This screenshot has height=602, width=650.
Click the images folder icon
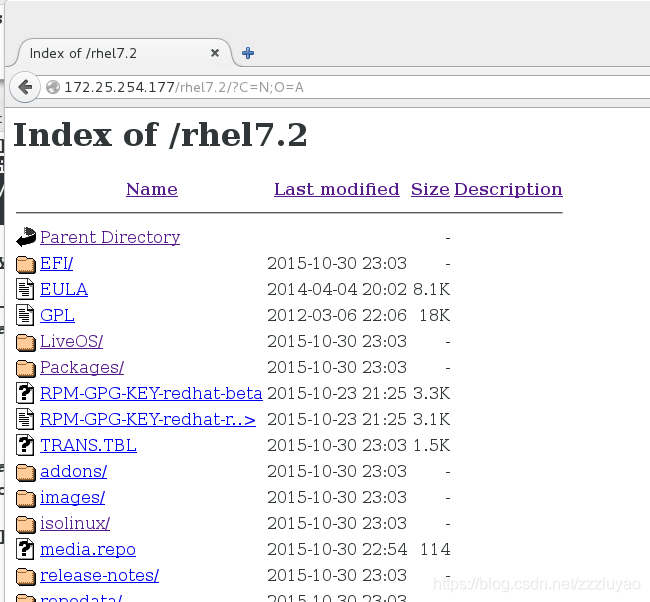pos(26,498)
